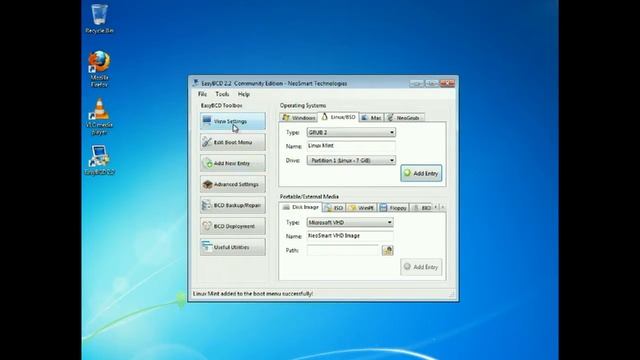Screen dimensions: 640x360
Task: Open the Edit Boot Menu section
Action: tap(233, 142)
